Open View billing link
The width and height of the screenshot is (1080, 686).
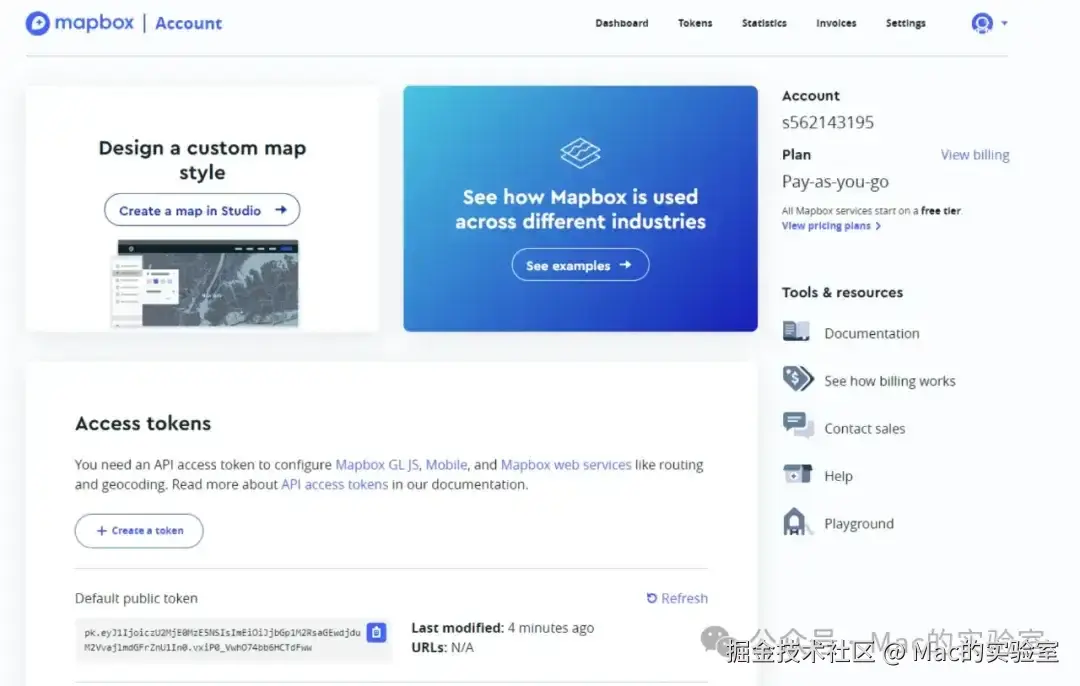click(x=975, y=155)
